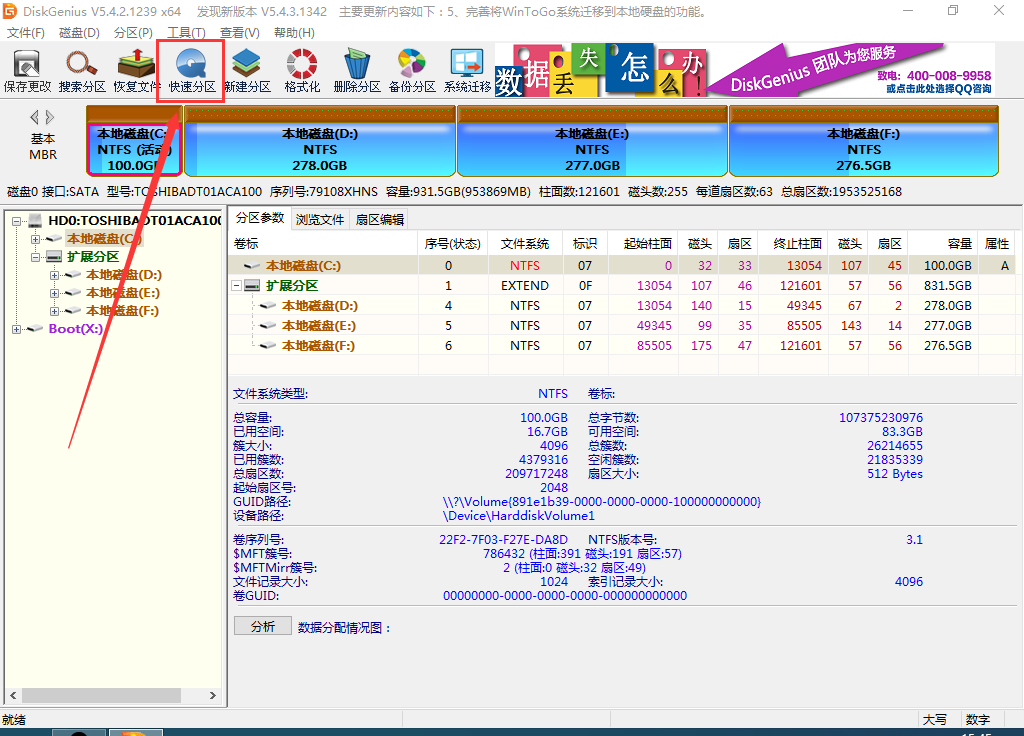The height and width of the screenshot is (736, 1024).
Task: Click the 保存更改 save changes icon
Action: (27, 71)
